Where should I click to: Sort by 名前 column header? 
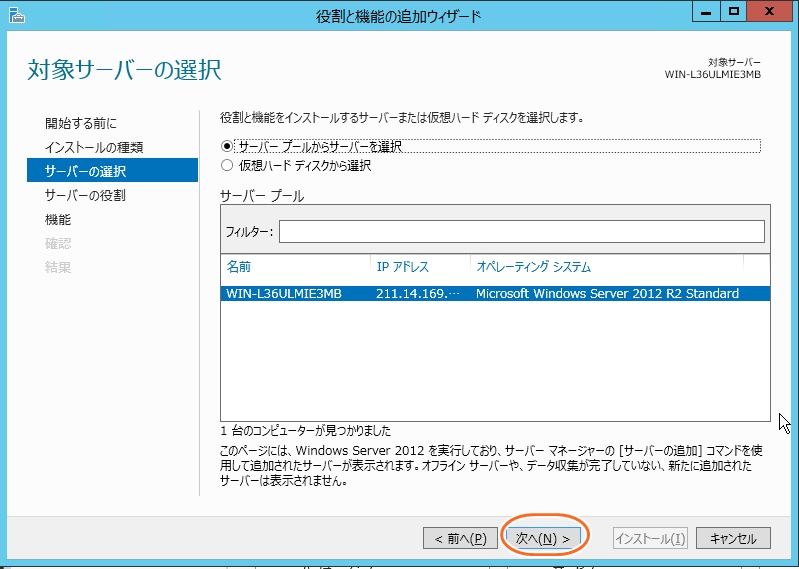[238, 267]
